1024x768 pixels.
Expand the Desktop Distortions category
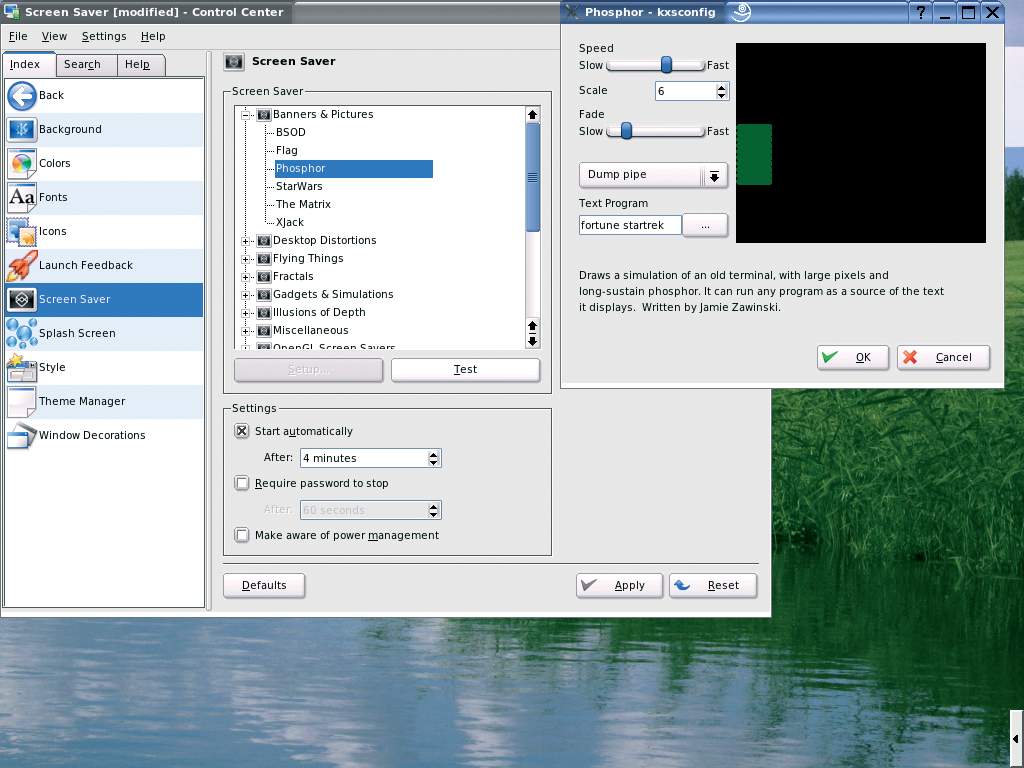tap(246, 241)
